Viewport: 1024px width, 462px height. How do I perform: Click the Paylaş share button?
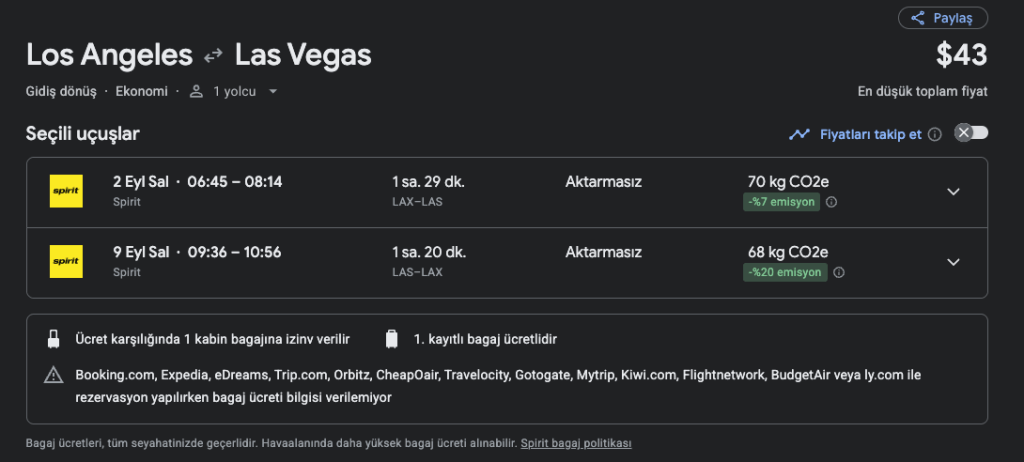click(942, 18)
